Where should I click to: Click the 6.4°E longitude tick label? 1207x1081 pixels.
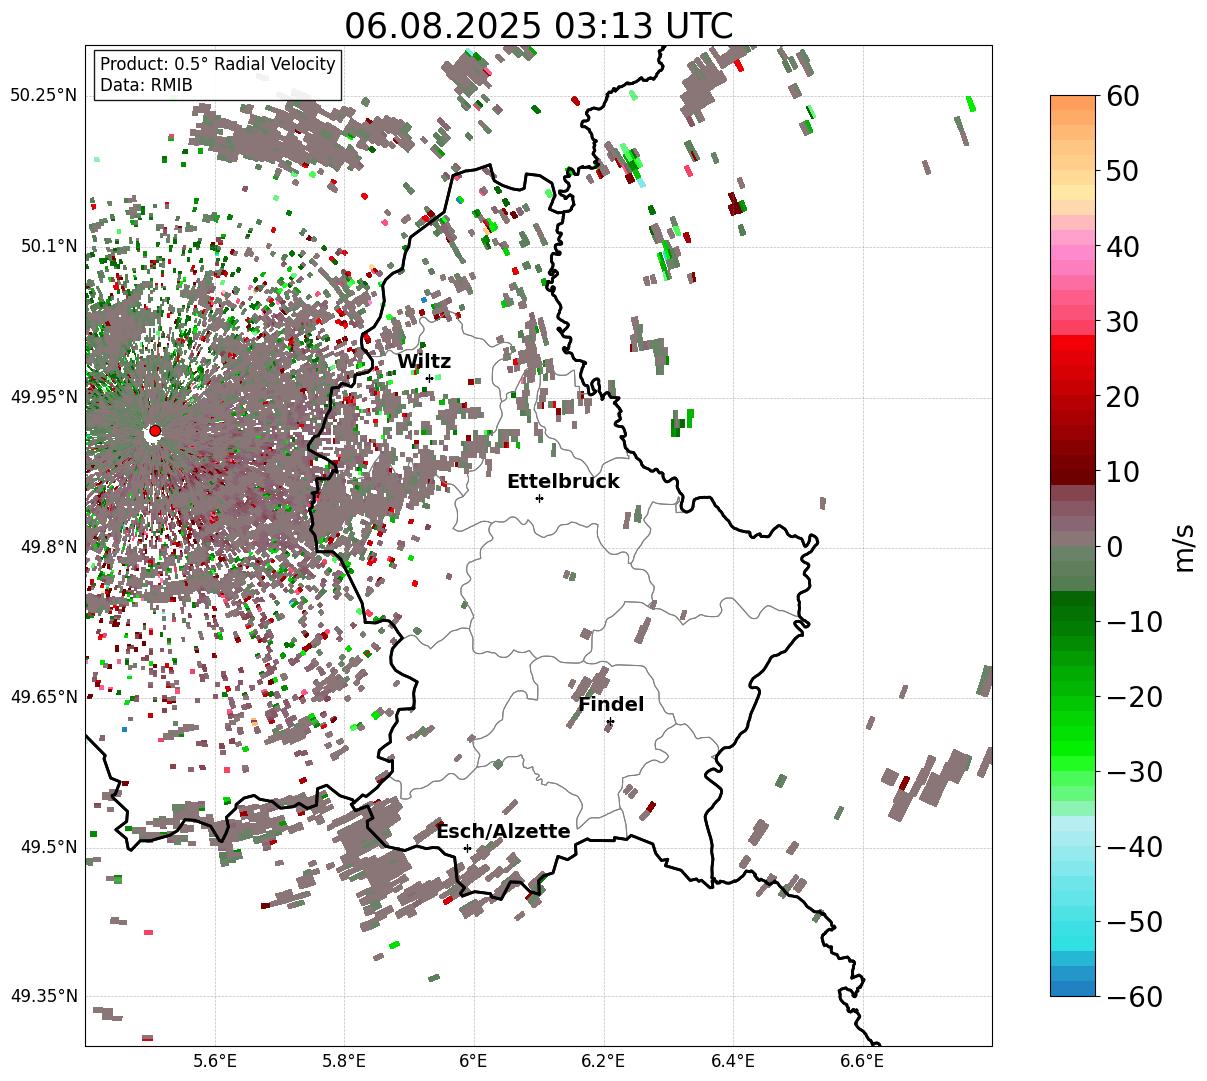733,1061
